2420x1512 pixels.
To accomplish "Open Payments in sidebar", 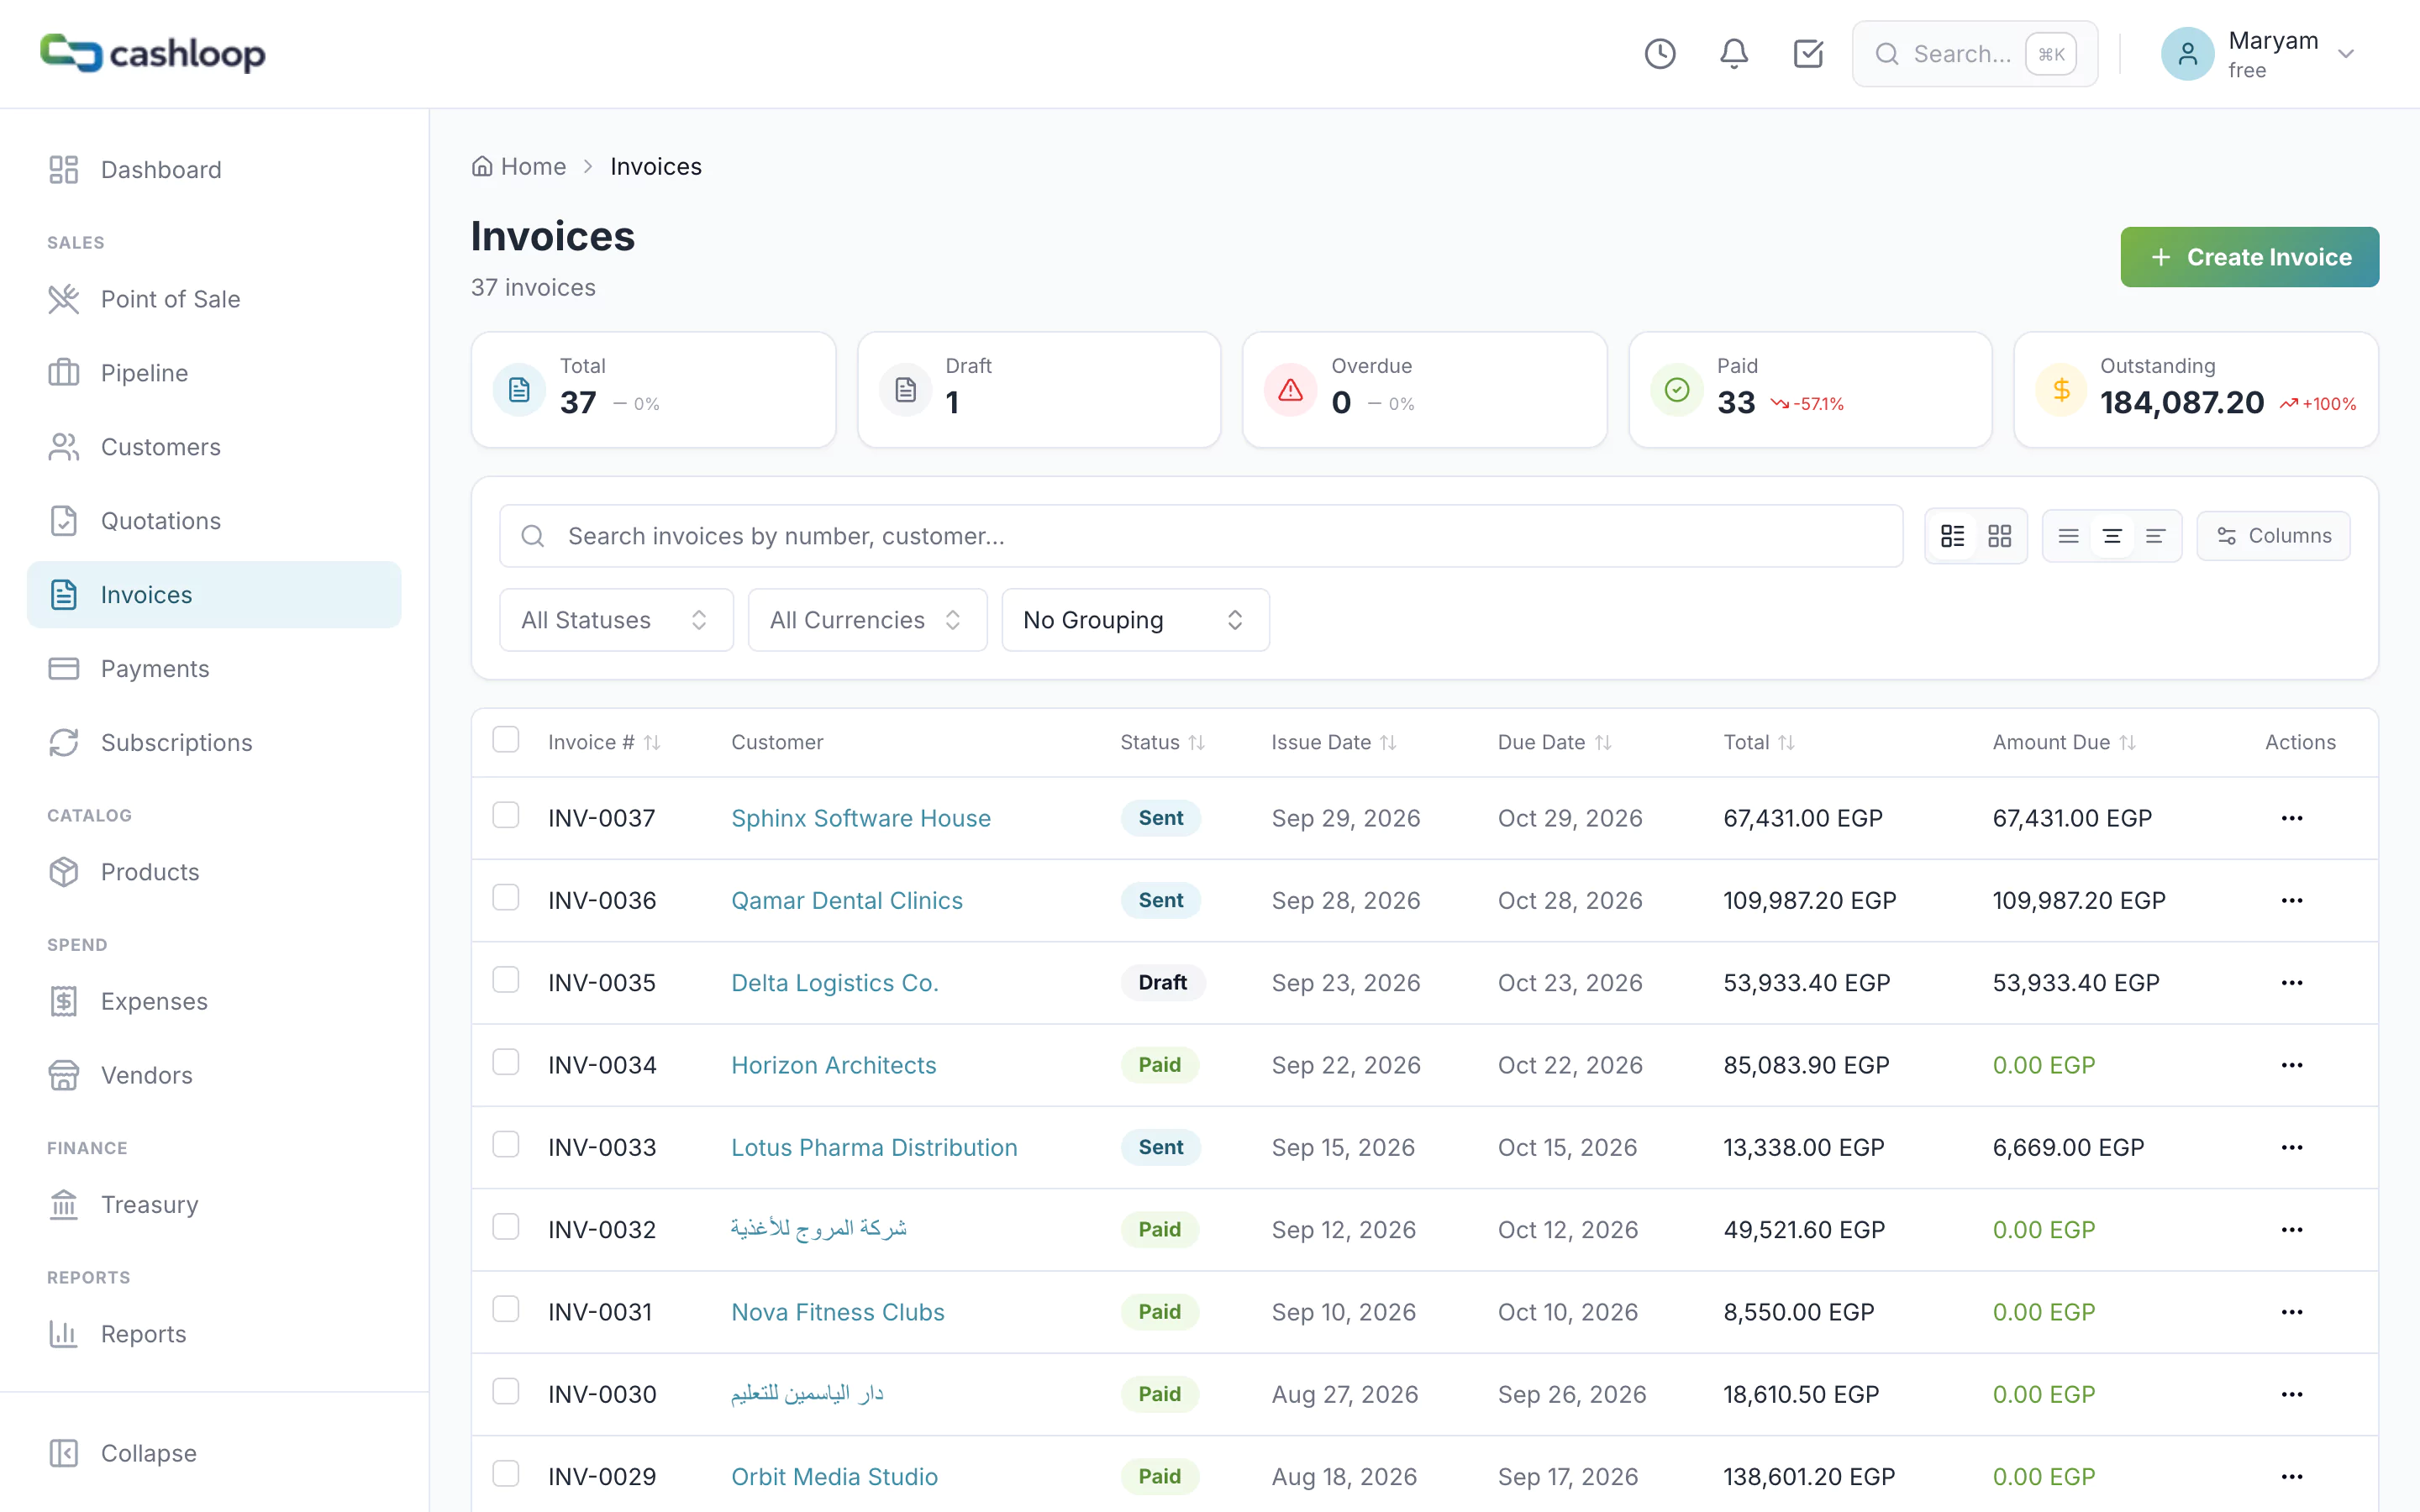I will pos(214,669).
